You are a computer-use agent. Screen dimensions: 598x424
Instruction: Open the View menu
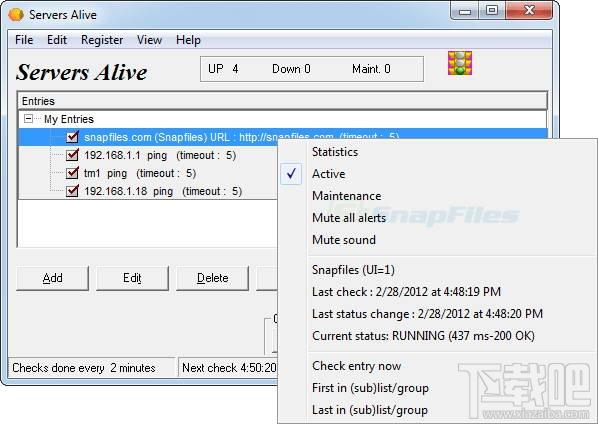[x=150, y=40]
